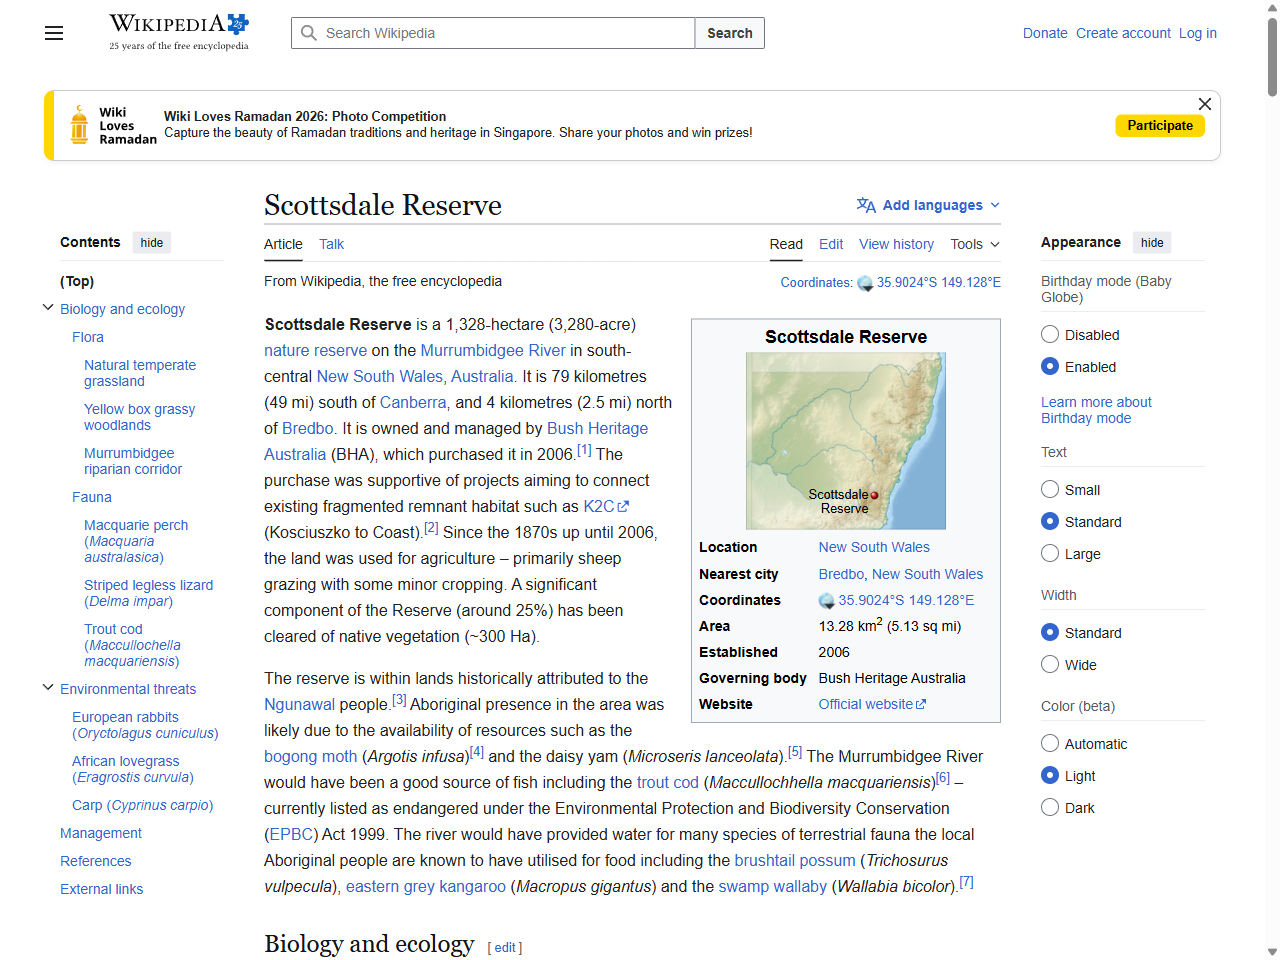Open the nature reserve article link
The width and height of the screenshot is (1280, 960).
coord(315,350)
